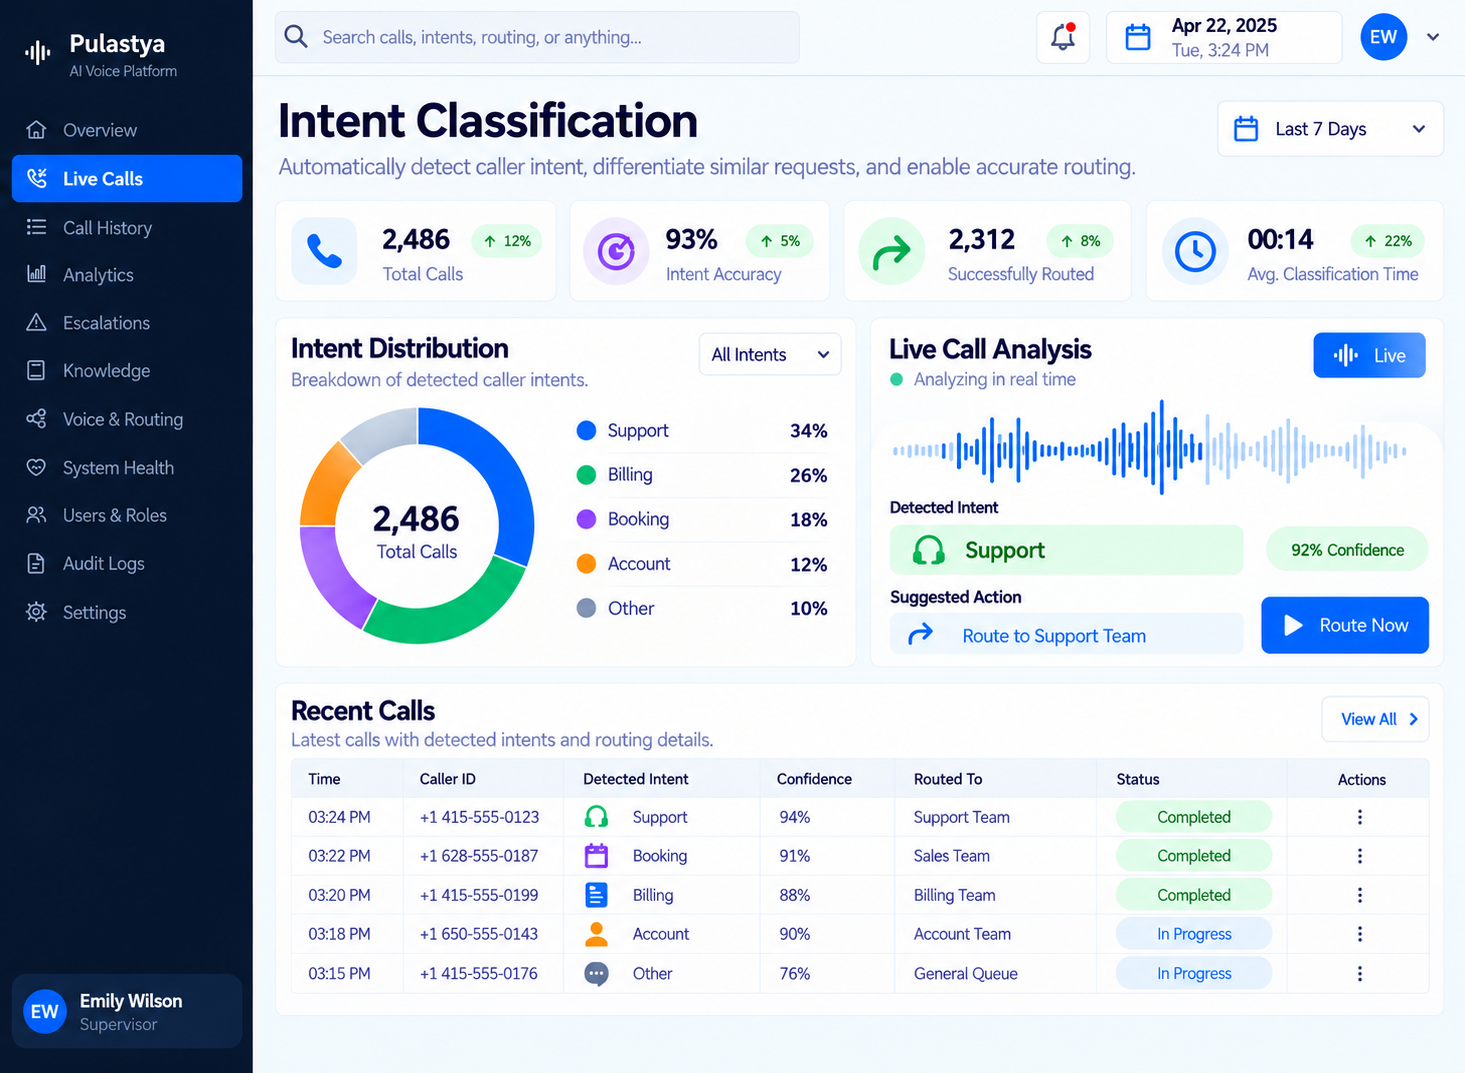
Task: Click the Account person icon in Recent Calls
Action: [x=596, y=934]
